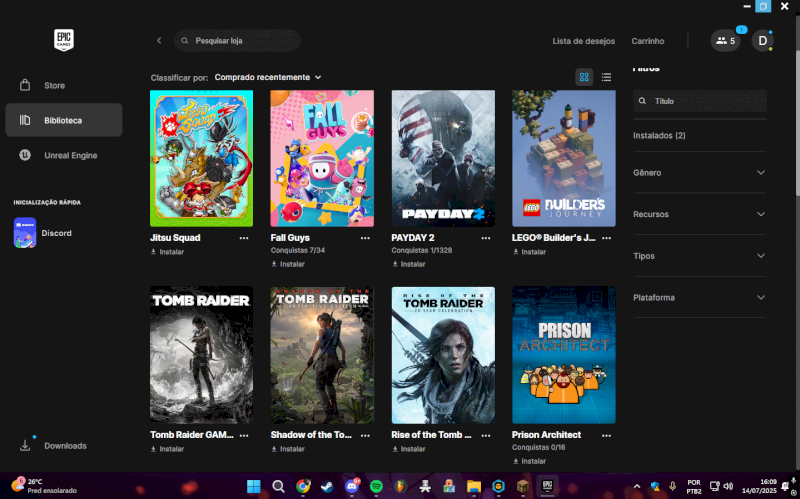
Task: Open Lista de desejos link
Action: [583, 41]
